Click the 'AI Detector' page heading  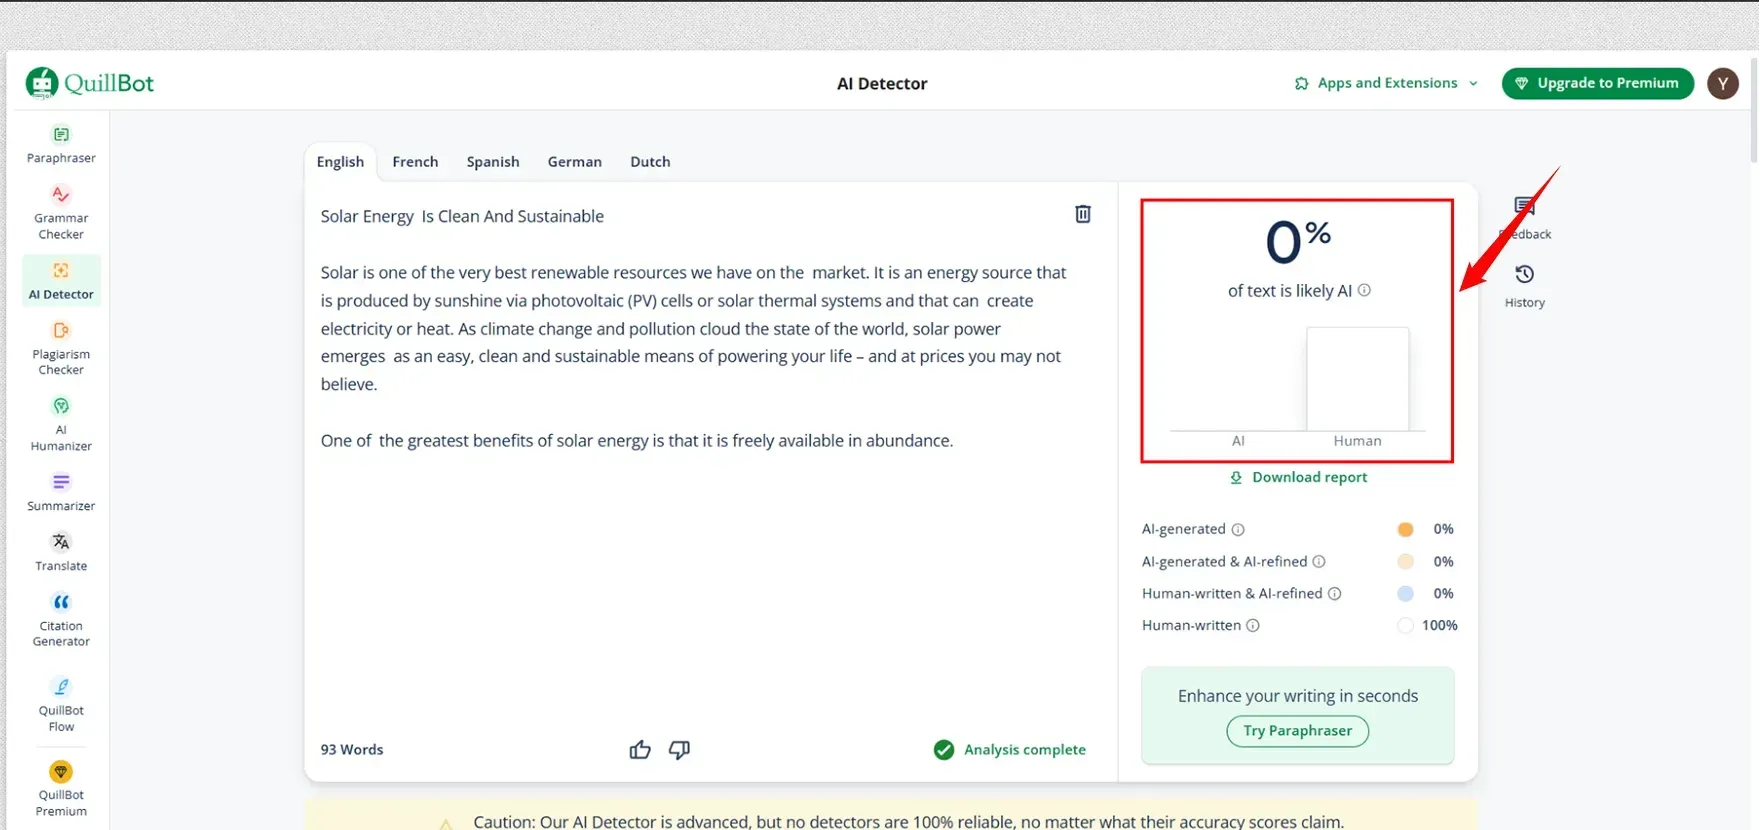(x=882, y=84)
